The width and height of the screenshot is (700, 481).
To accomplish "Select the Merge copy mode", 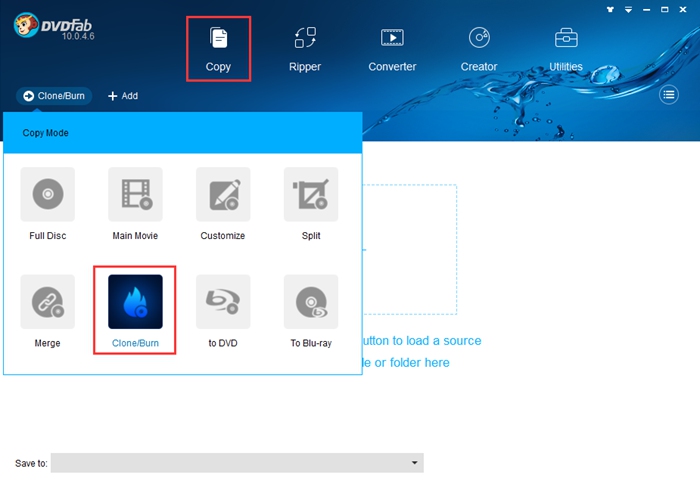I will pyautogui.click(x=48, y=312).
